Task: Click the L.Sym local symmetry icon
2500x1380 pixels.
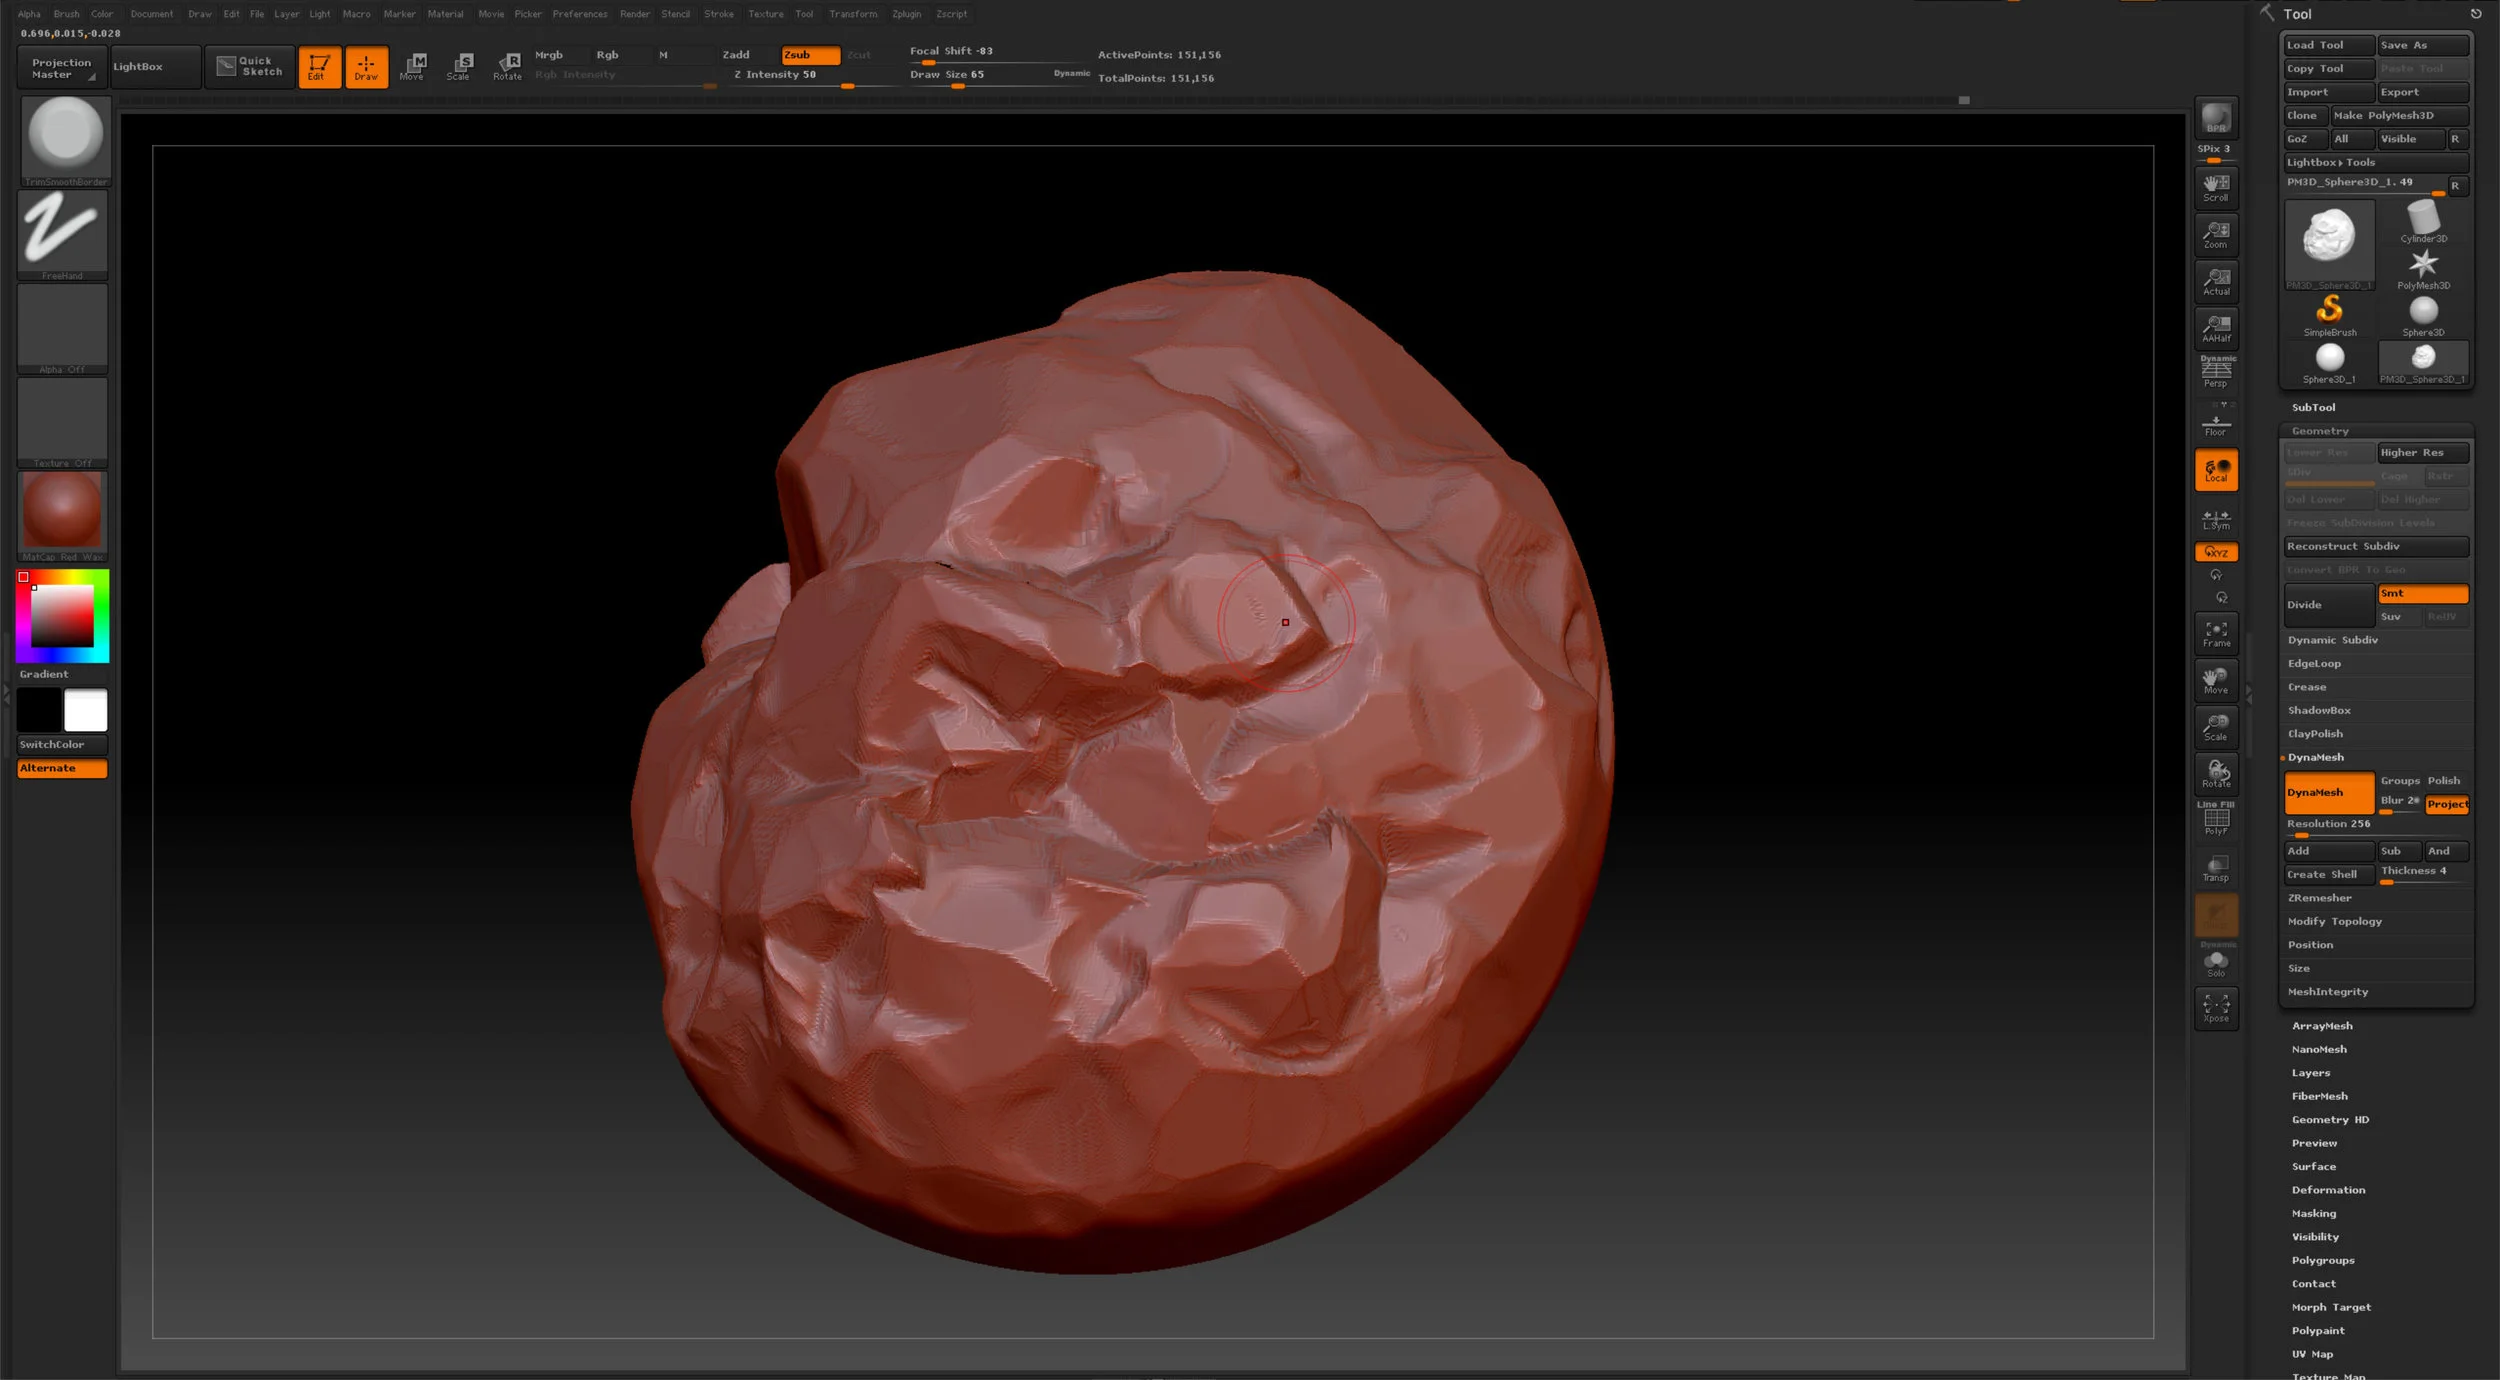Action: tap(2216, 520)
